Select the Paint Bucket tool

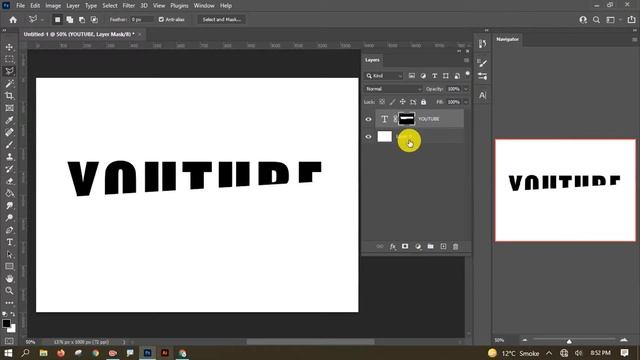point(9,193)
